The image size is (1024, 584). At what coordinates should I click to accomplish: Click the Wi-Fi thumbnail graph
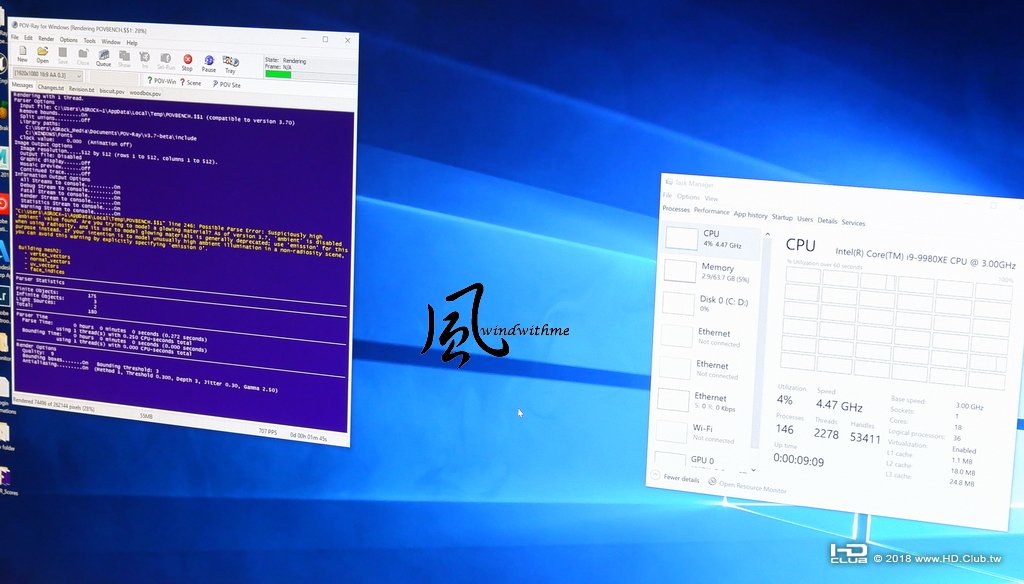(671, 431)
